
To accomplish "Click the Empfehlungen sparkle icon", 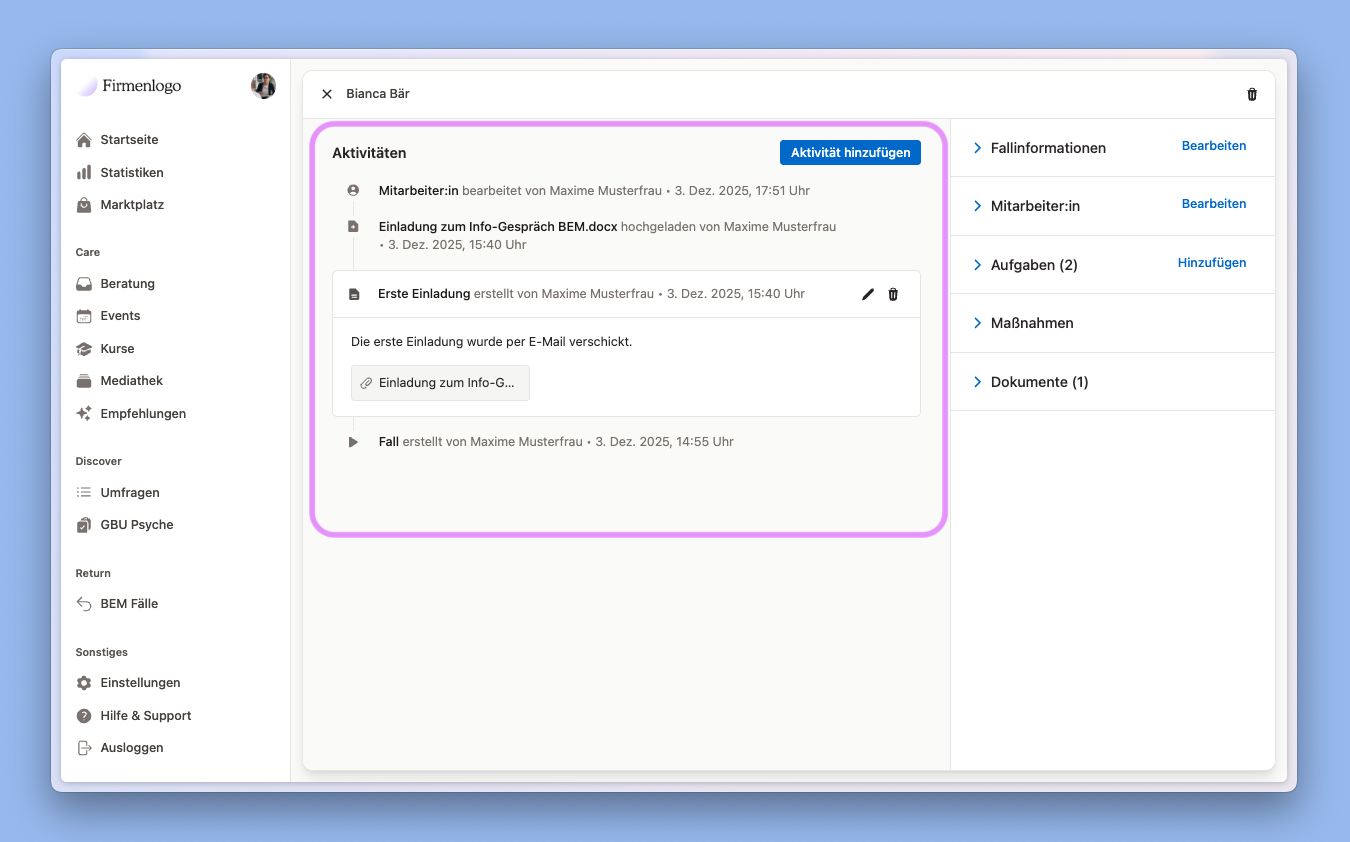I will pos(84,414).
